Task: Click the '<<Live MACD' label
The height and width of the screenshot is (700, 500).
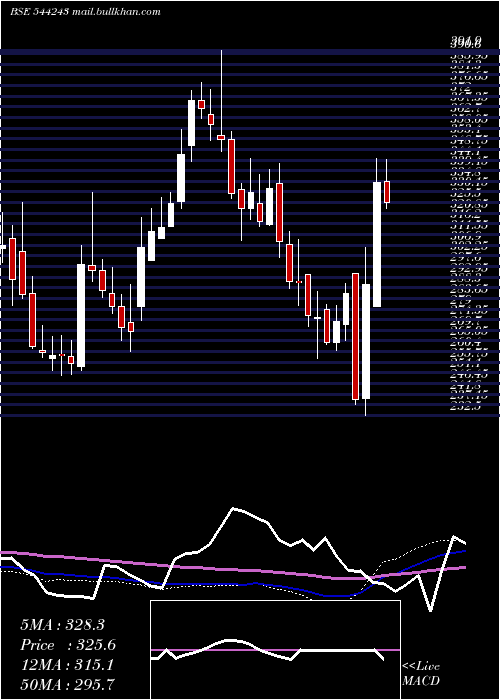Action: 421,674
